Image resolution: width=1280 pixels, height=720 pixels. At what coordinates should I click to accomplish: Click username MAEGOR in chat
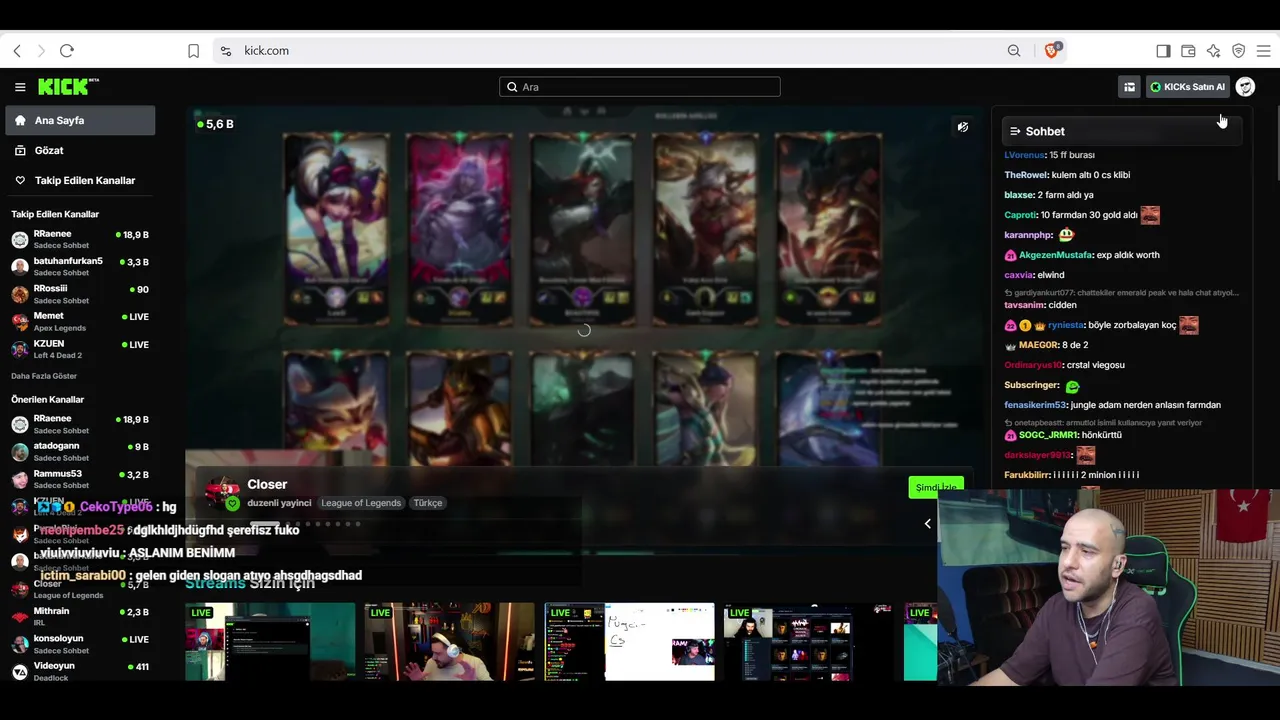tap(1038, 345)
